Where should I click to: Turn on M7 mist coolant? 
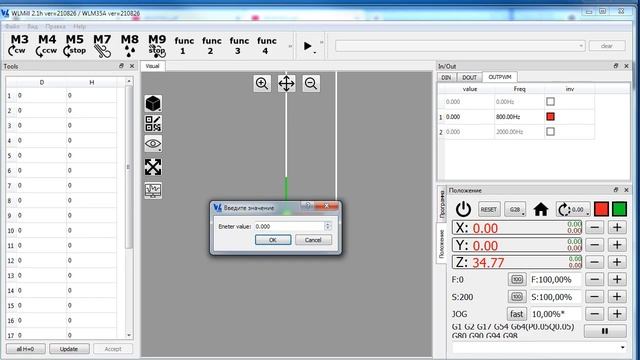click(102, 45)
